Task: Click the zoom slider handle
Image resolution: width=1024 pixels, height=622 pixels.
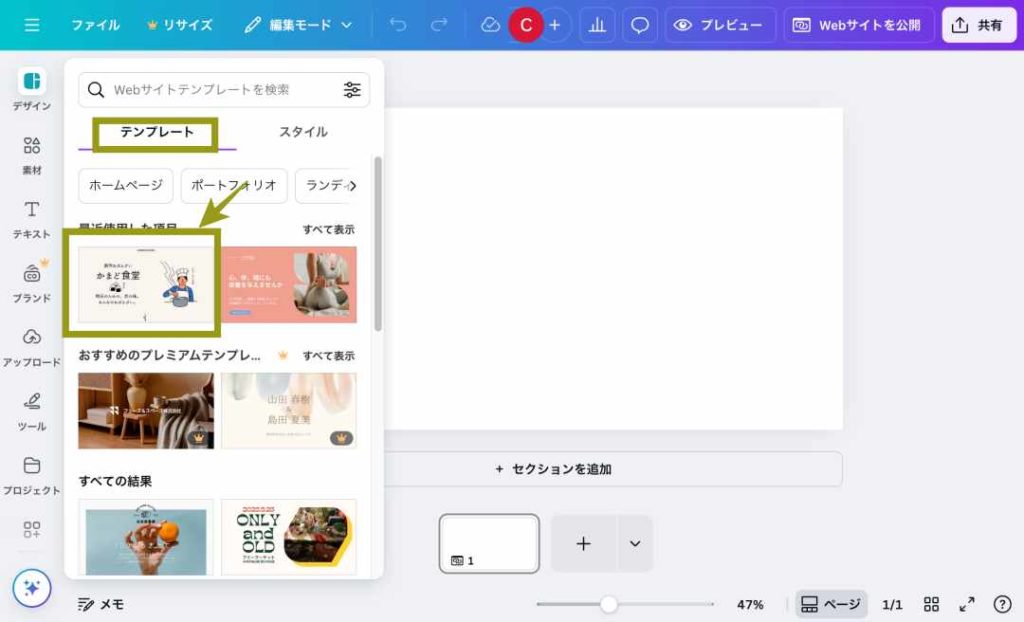Action: [608, 604]
